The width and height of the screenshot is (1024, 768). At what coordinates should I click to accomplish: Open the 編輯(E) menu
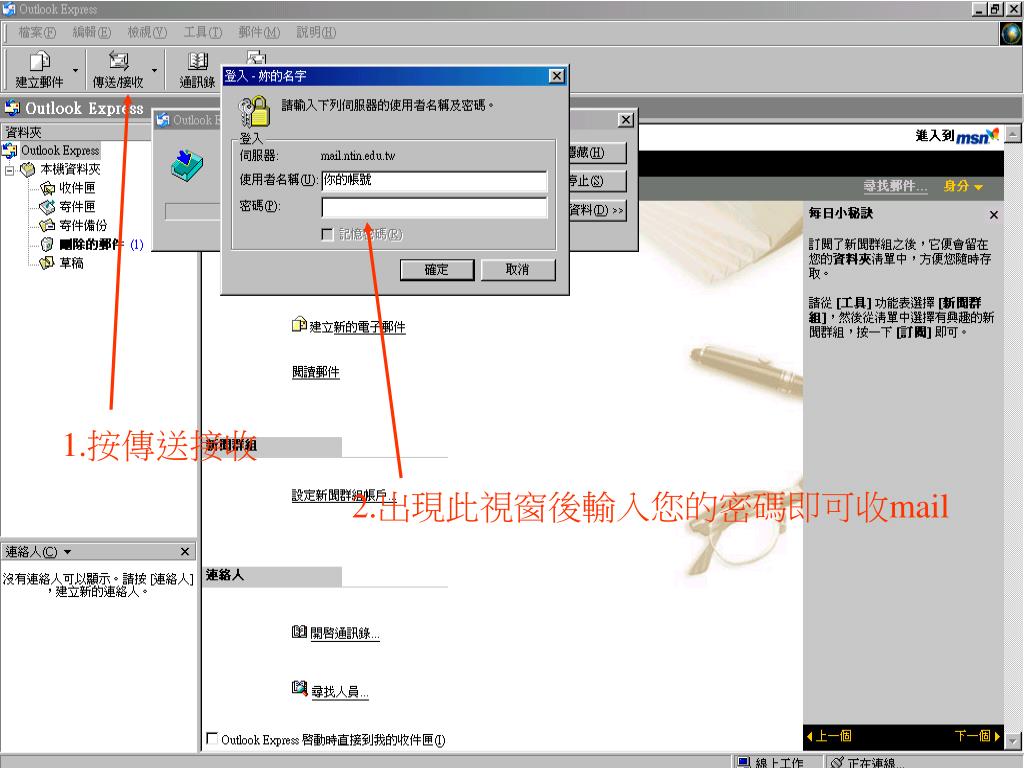click(x=91, y=32)
